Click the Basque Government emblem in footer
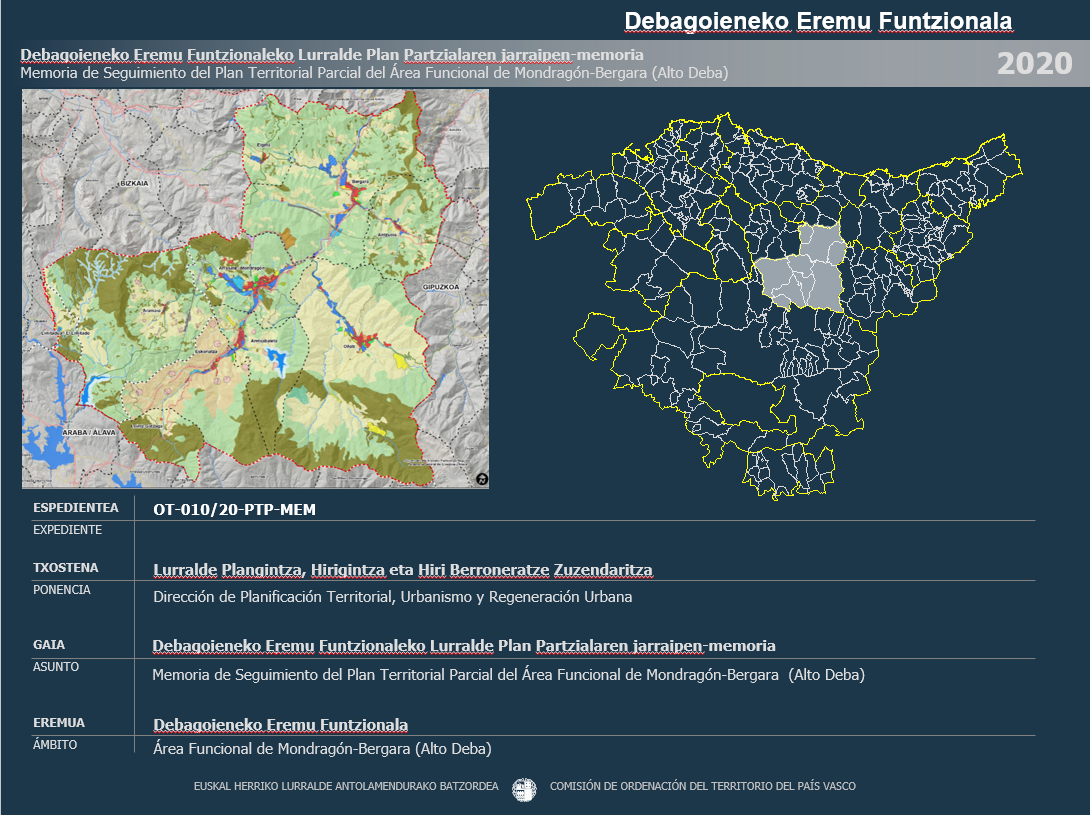The image size is (1090, 815). [524, 789]
